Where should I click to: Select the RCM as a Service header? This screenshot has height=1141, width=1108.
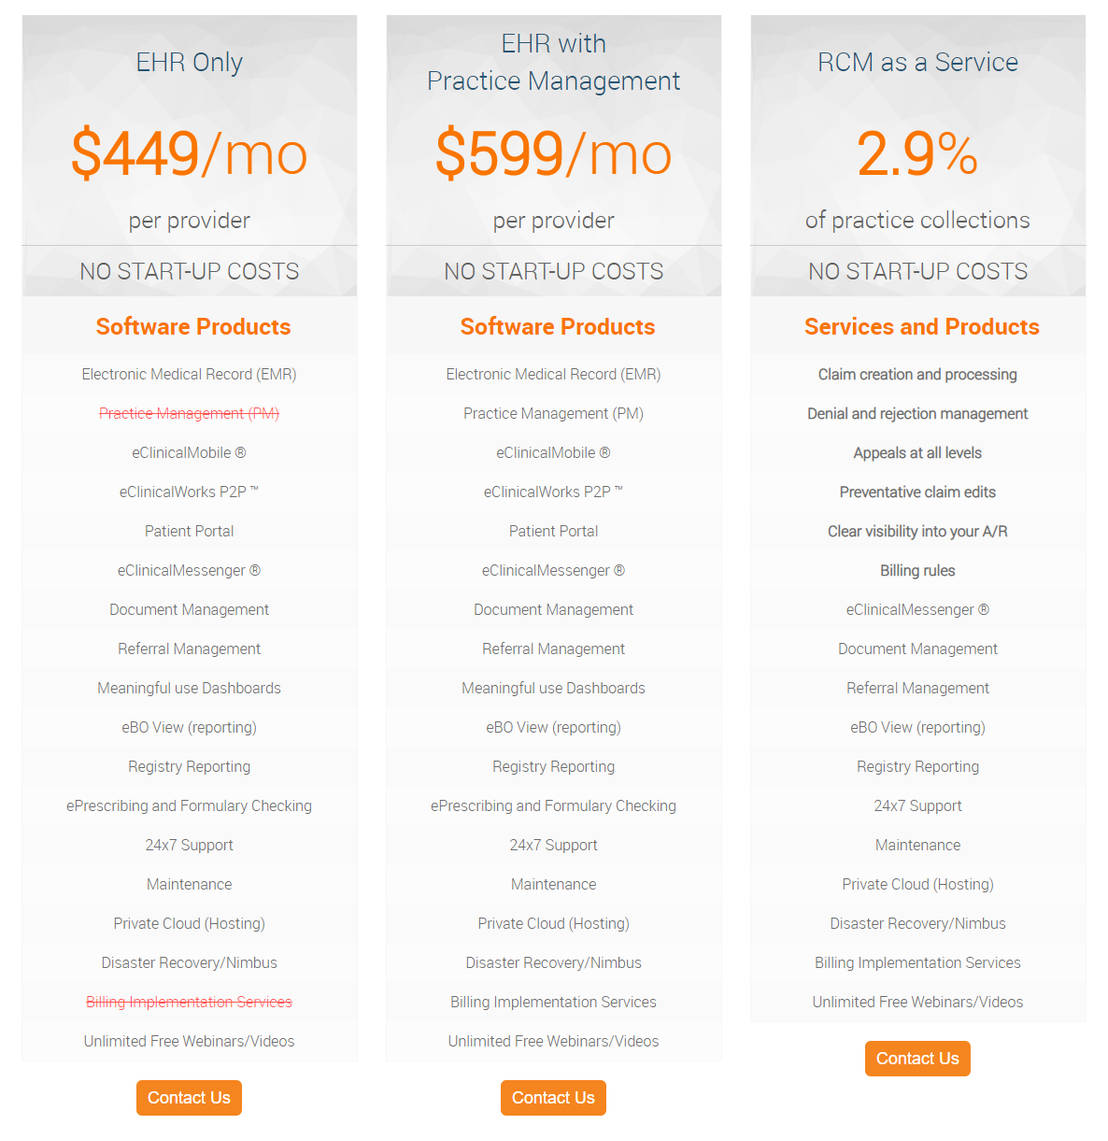917,62
